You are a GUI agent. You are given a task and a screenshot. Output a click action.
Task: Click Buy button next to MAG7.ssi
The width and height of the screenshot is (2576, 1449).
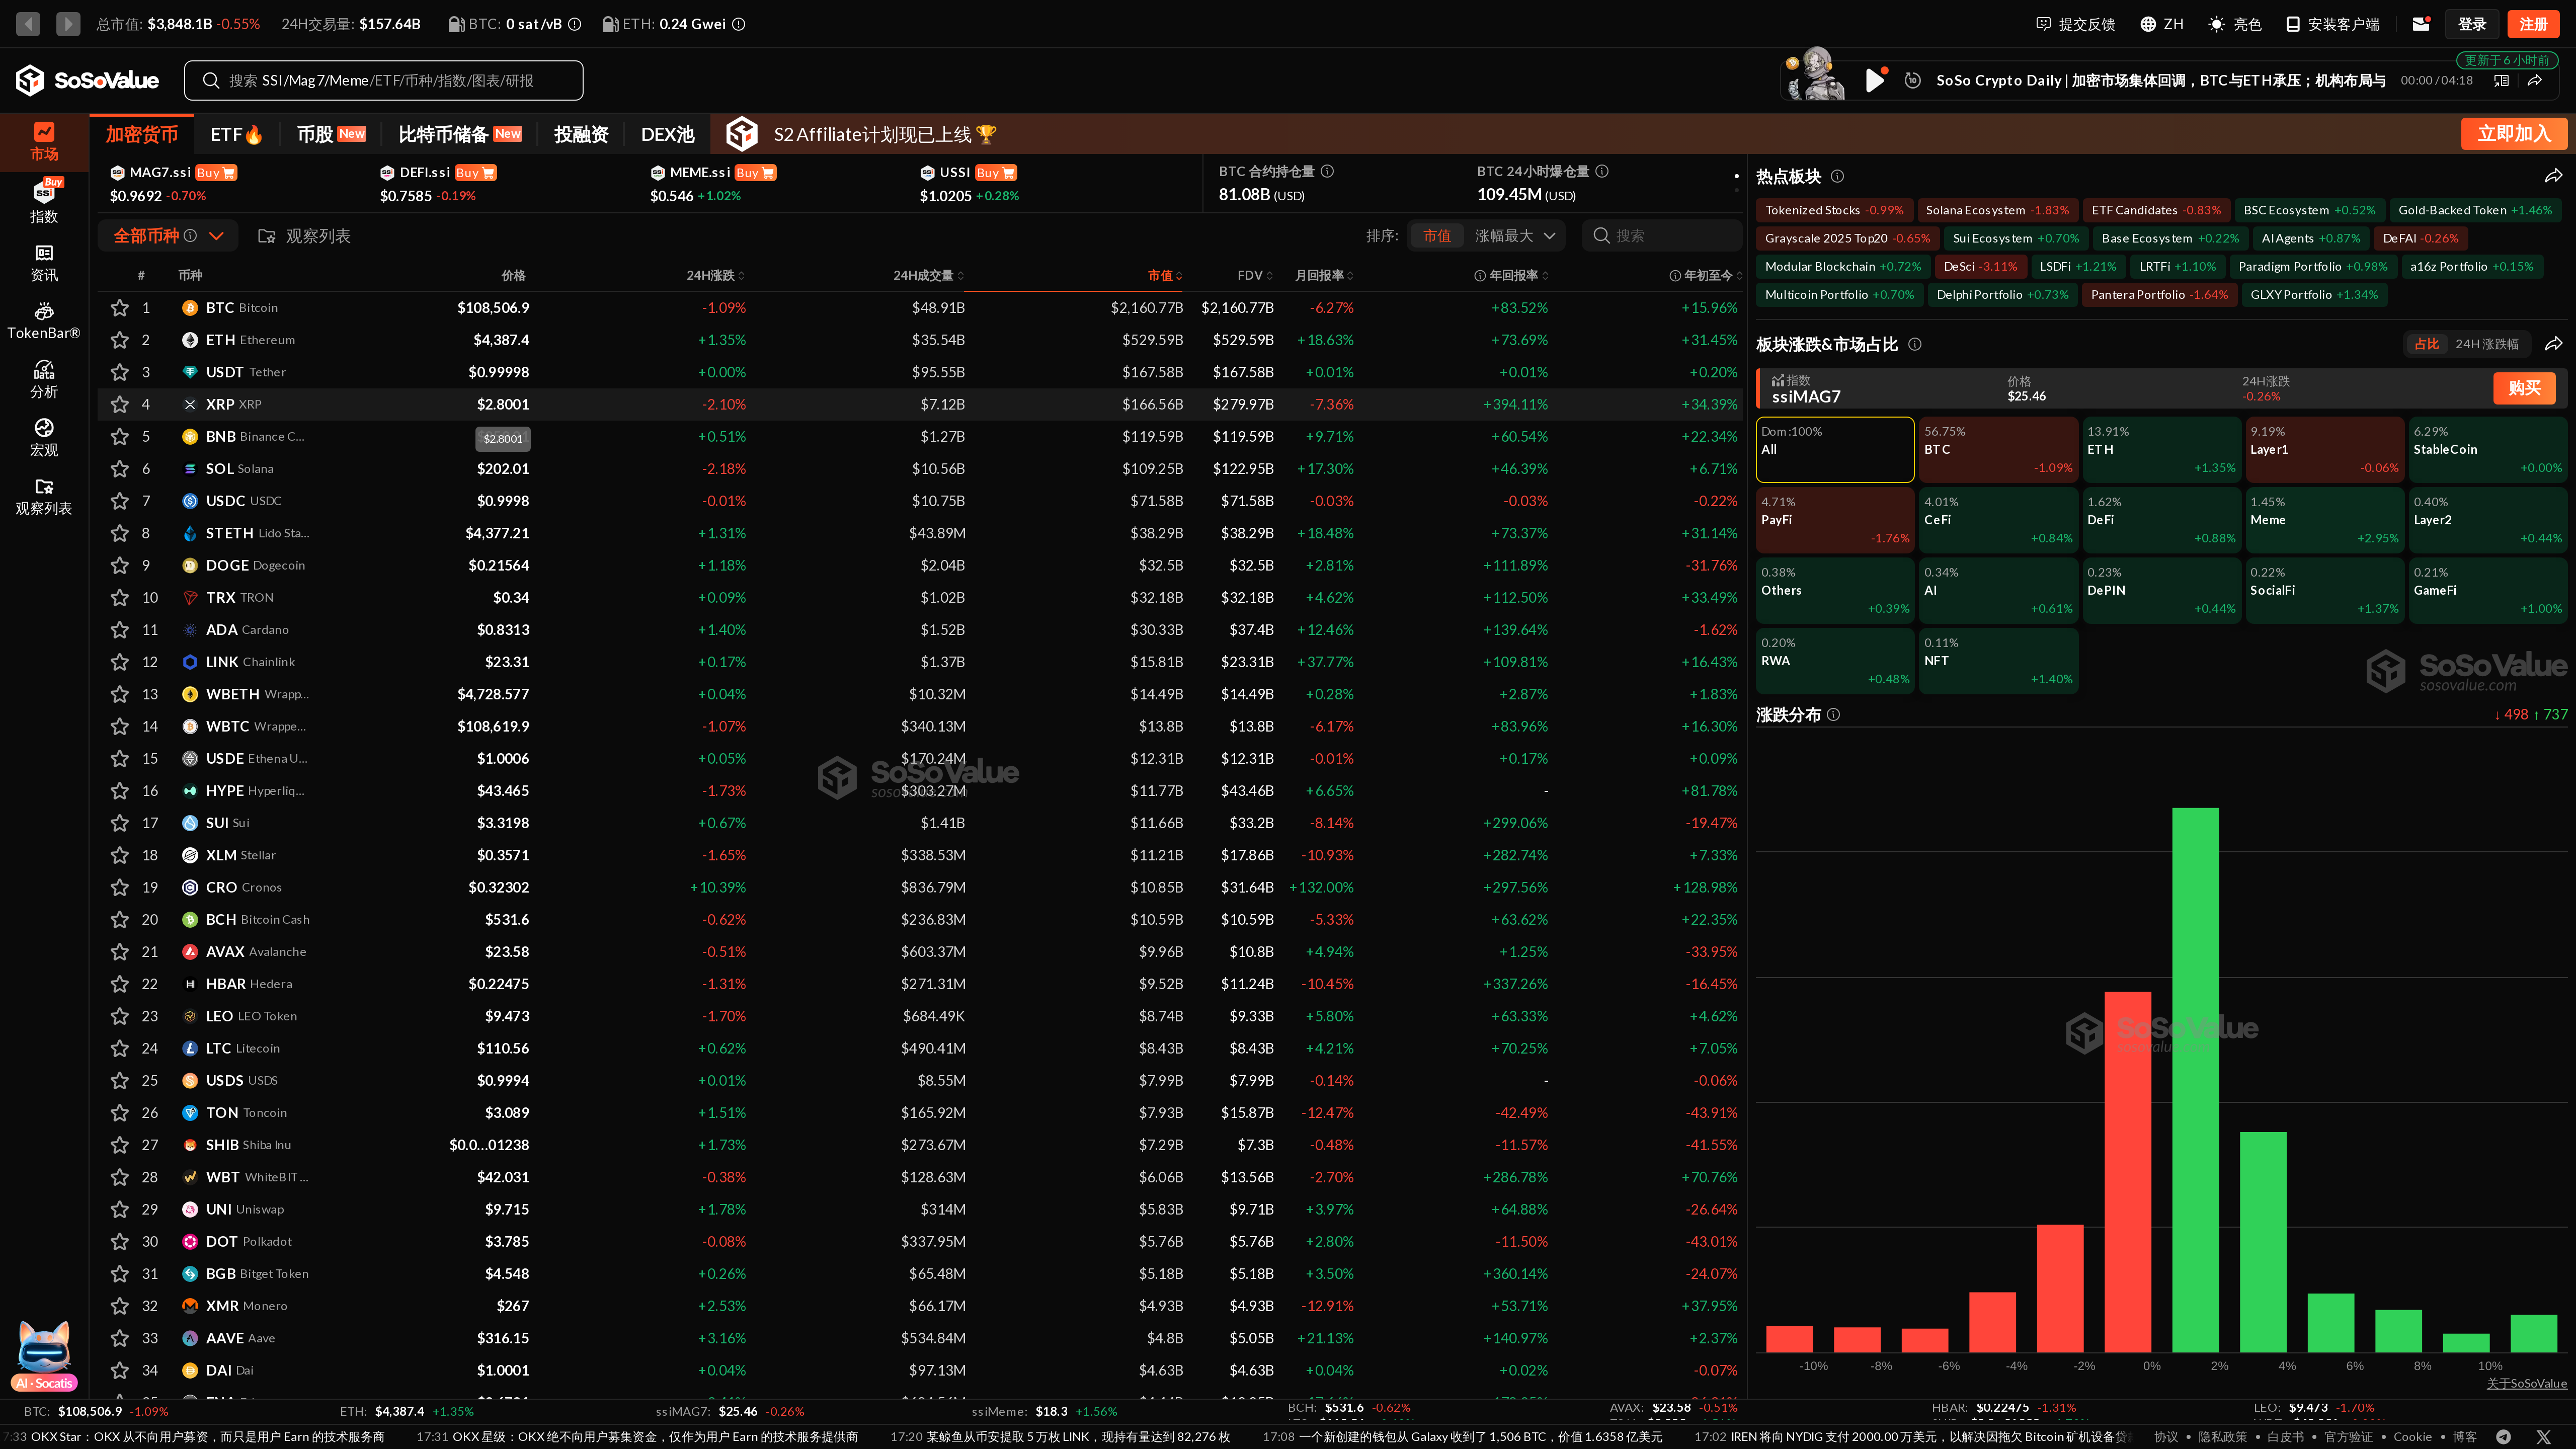tap(216, 173)
